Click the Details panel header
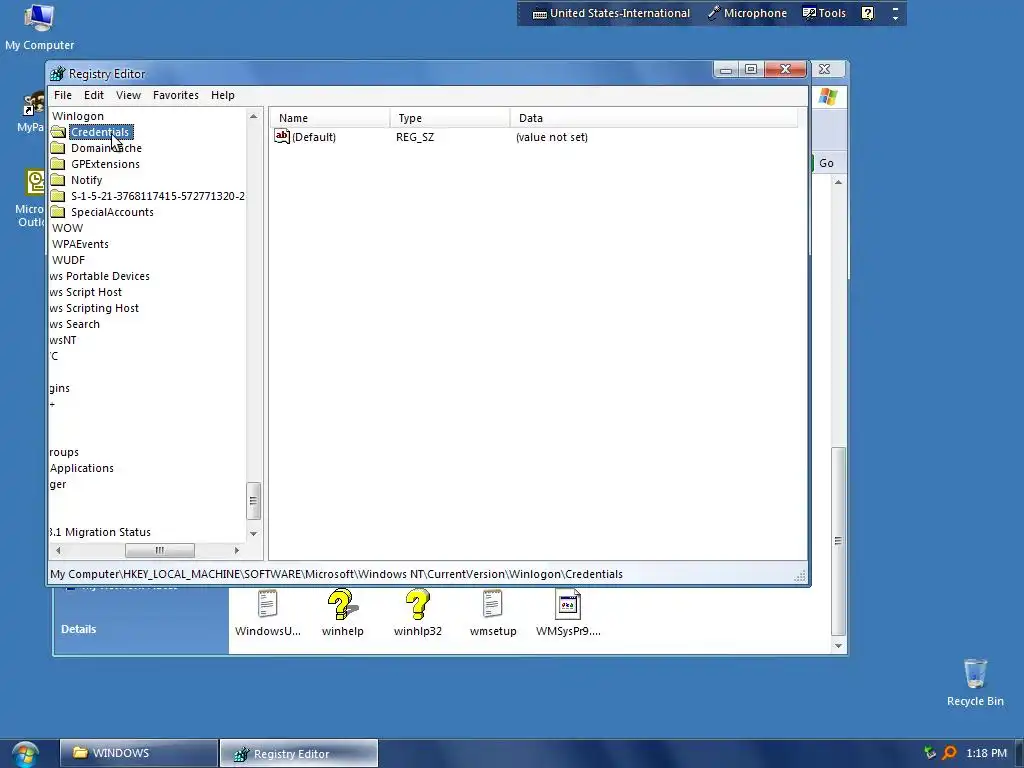 (x=78, y=629)
